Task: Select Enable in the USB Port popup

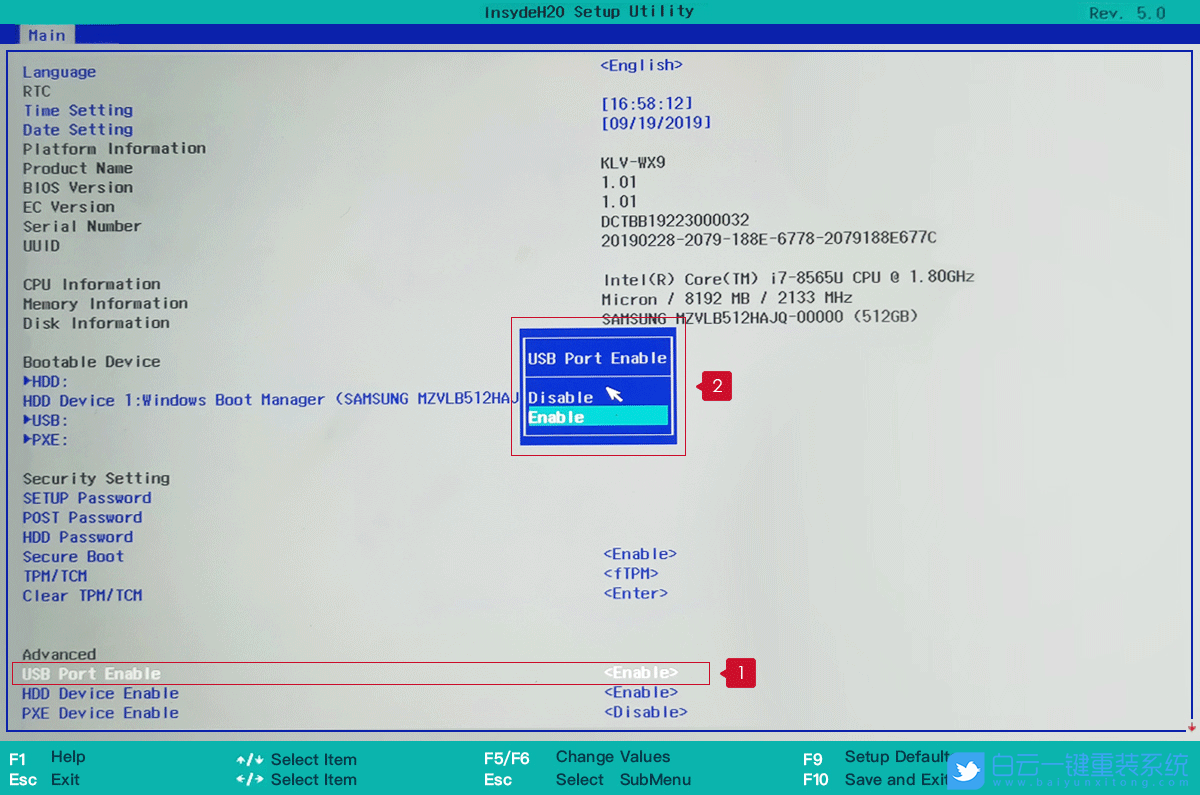Action: [597, 417]
